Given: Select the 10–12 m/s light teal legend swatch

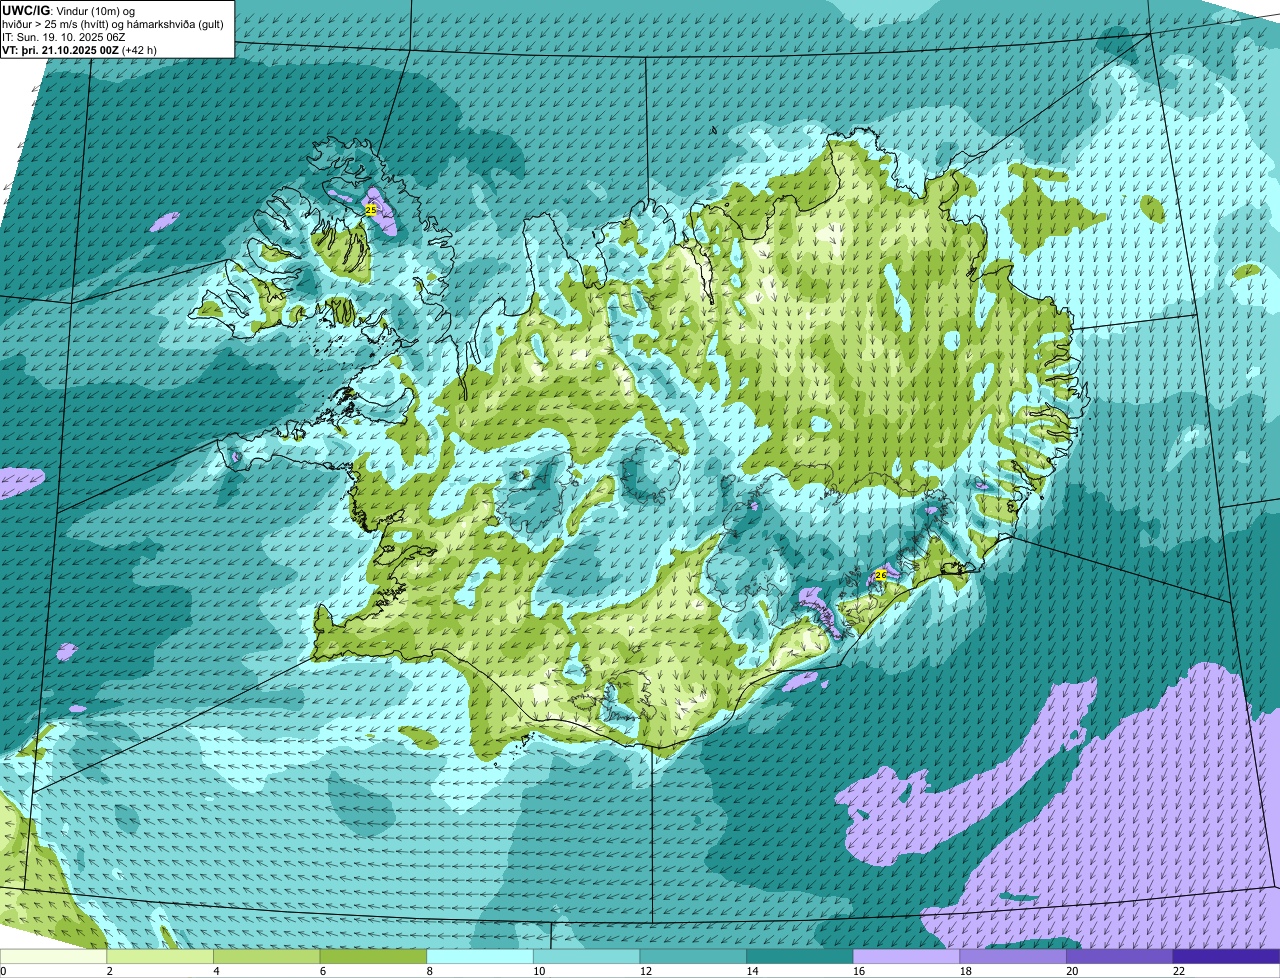Looking at the screenshot, I should (586, 956).
